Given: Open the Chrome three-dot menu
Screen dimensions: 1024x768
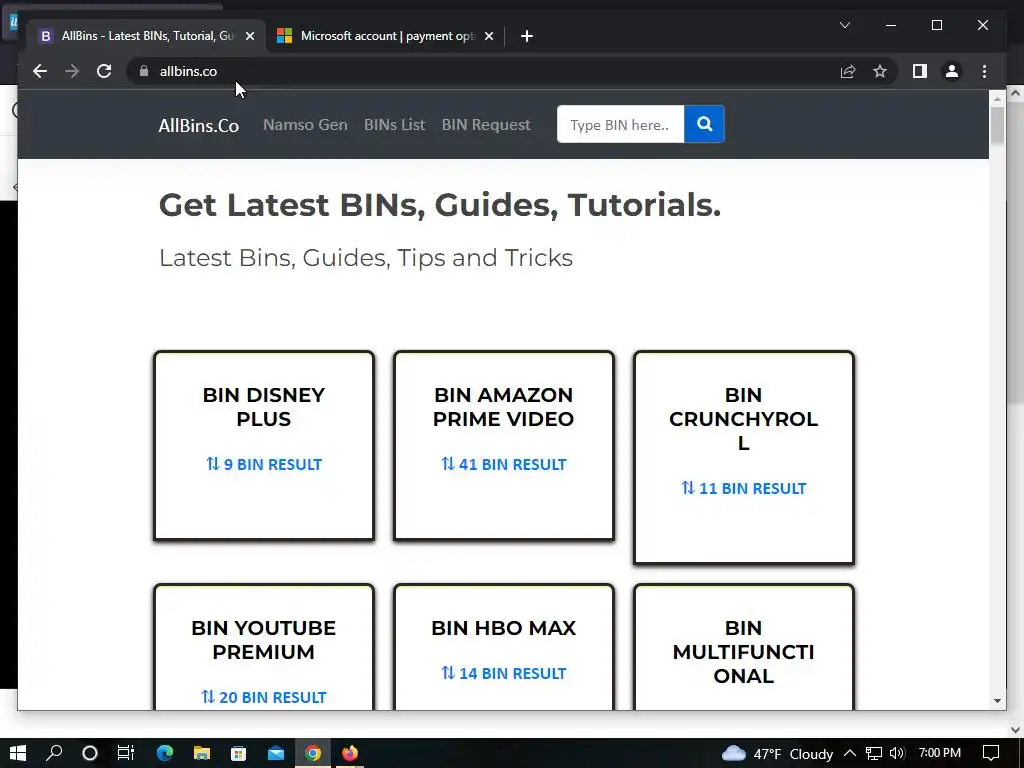Looking at the screenshot, I should [x=984, y=71].
